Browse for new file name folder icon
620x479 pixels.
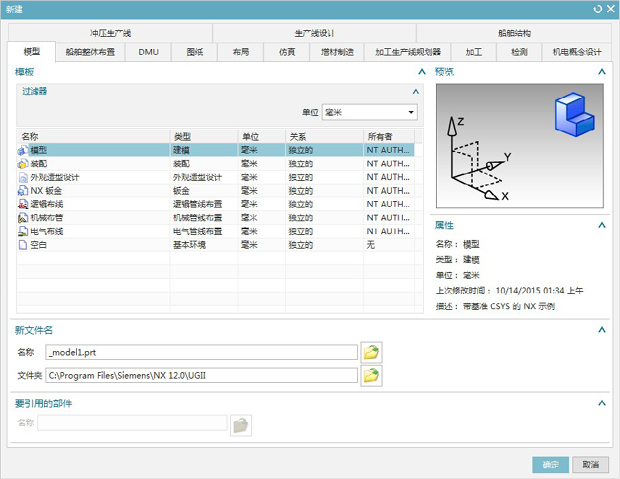(x=371, y=352)
